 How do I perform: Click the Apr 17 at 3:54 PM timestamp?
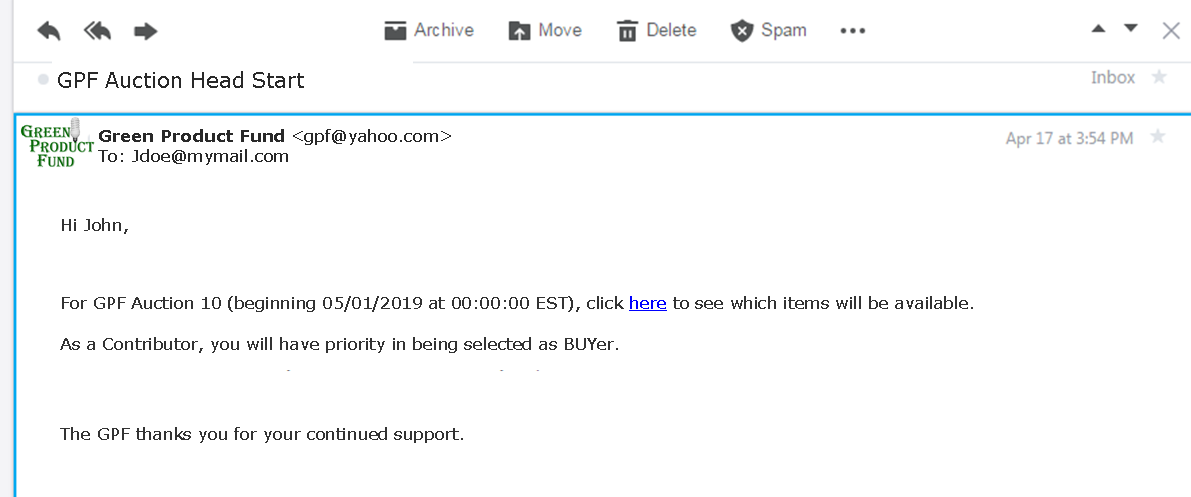pos(1069,138)
